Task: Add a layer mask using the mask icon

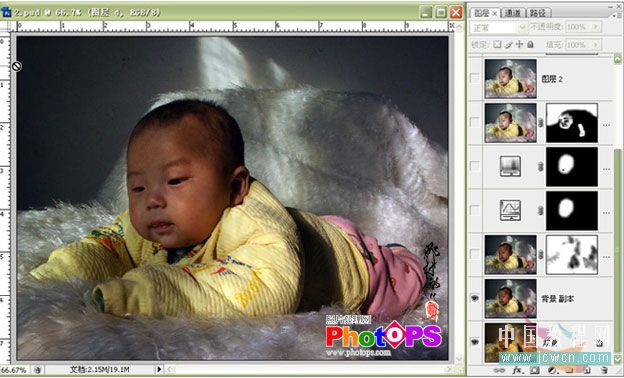Action: (534, 370)
